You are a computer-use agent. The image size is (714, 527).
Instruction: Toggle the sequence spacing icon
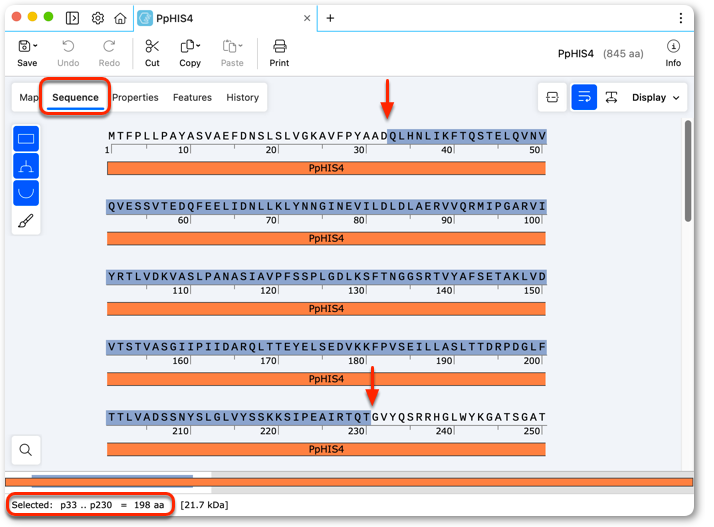[x=611, y=97]
